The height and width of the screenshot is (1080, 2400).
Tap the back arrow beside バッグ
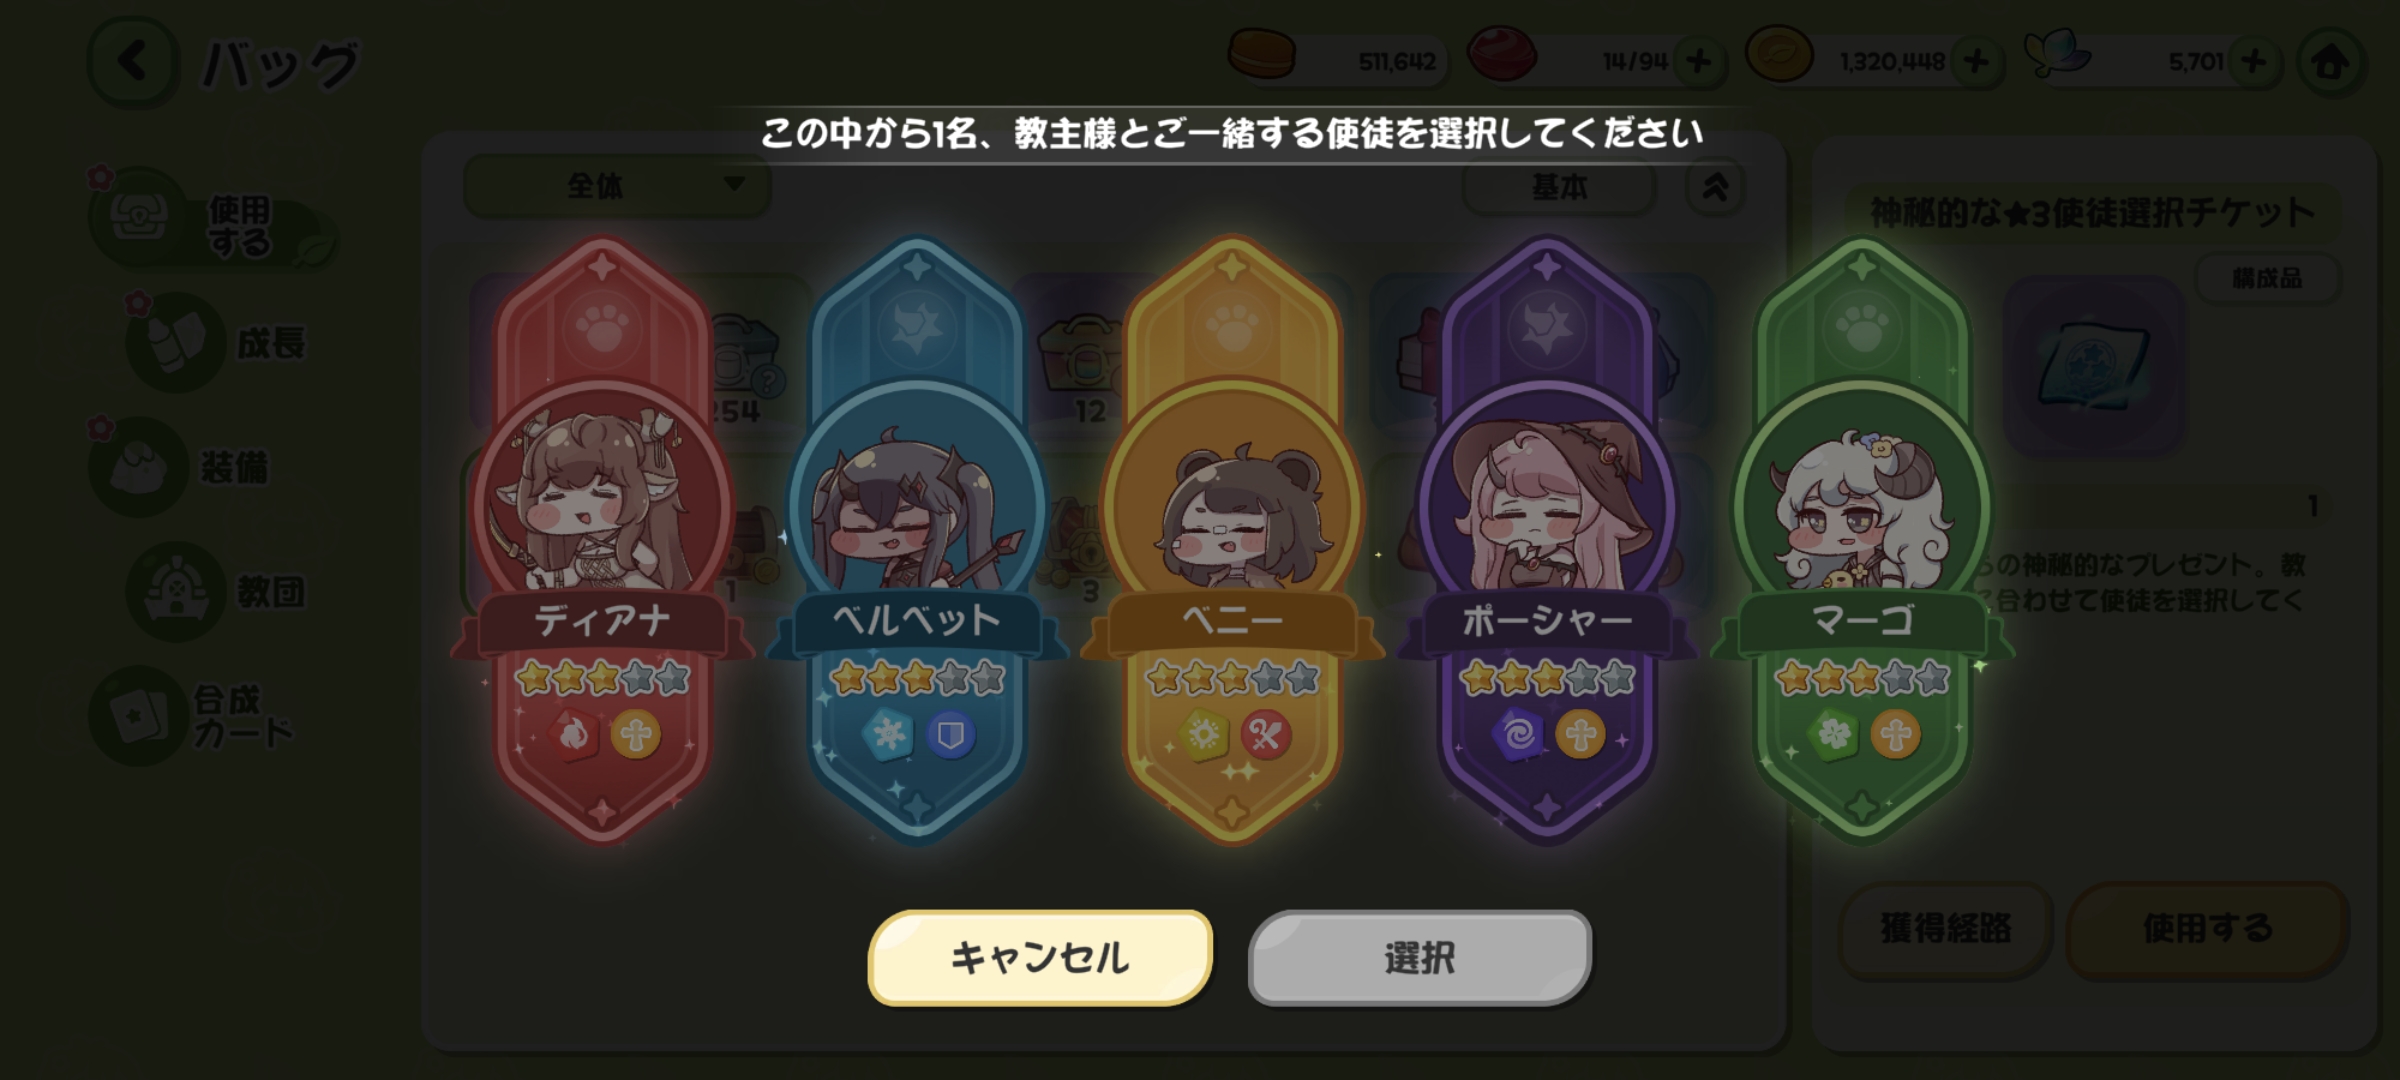pyautogui.click(x=133, y=62)
